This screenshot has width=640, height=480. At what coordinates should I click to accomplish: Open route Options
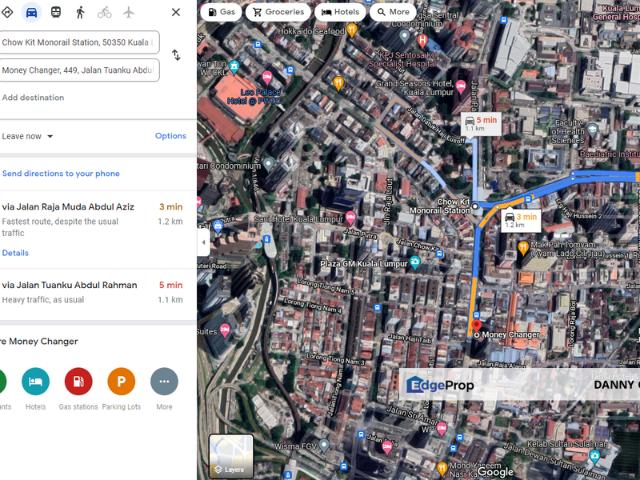point(171,136)
